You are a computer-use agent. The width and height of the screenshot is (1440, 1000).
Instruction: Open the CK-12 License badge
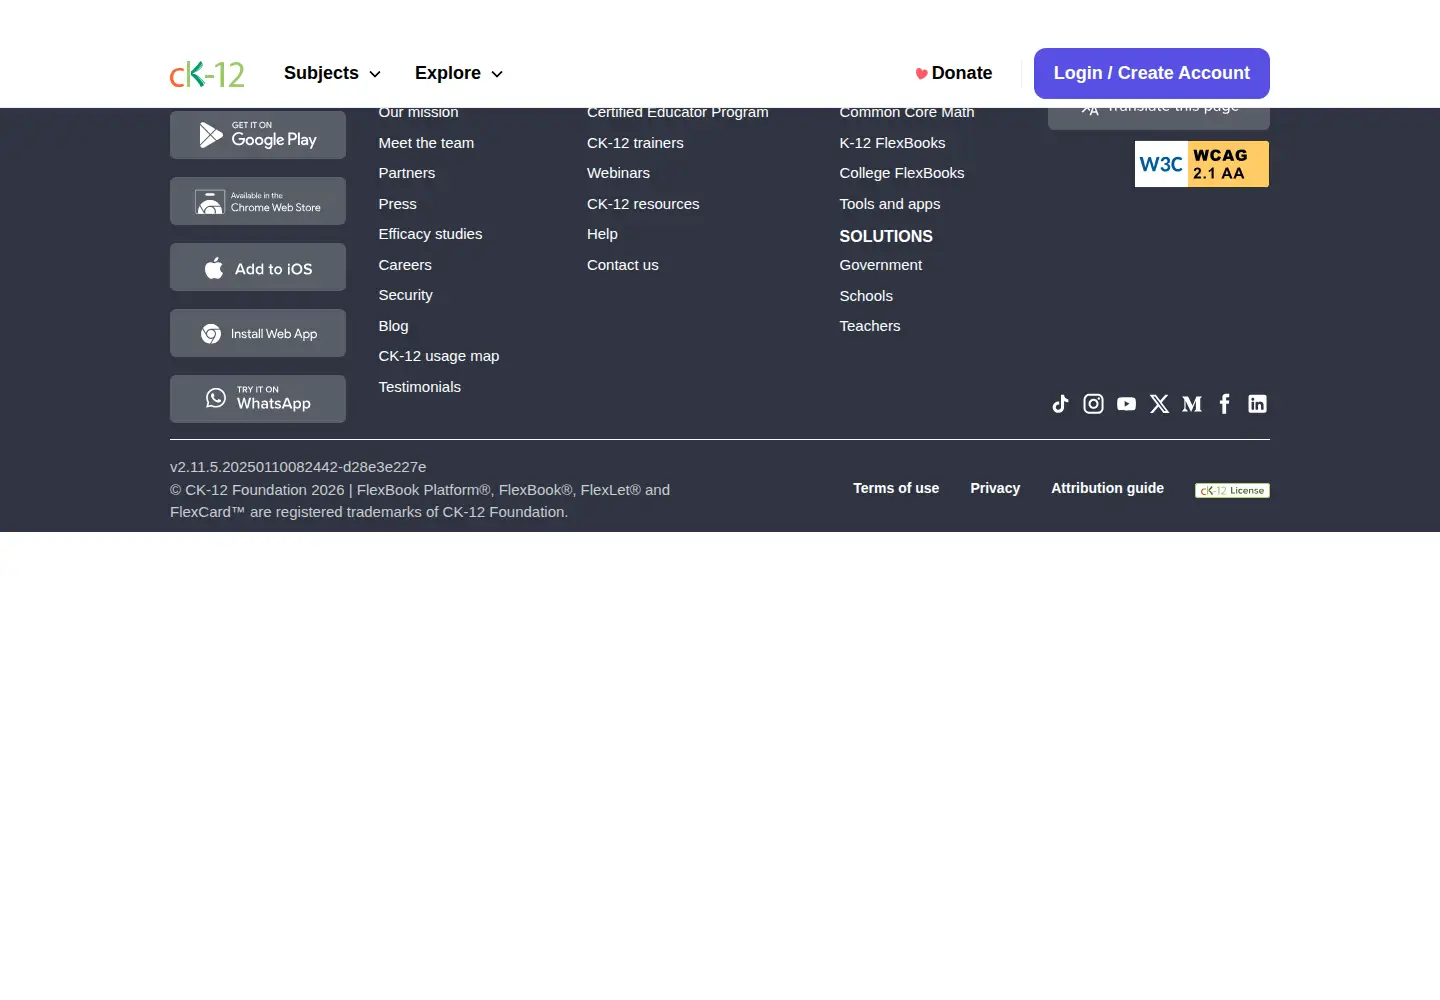(1232, 490)
